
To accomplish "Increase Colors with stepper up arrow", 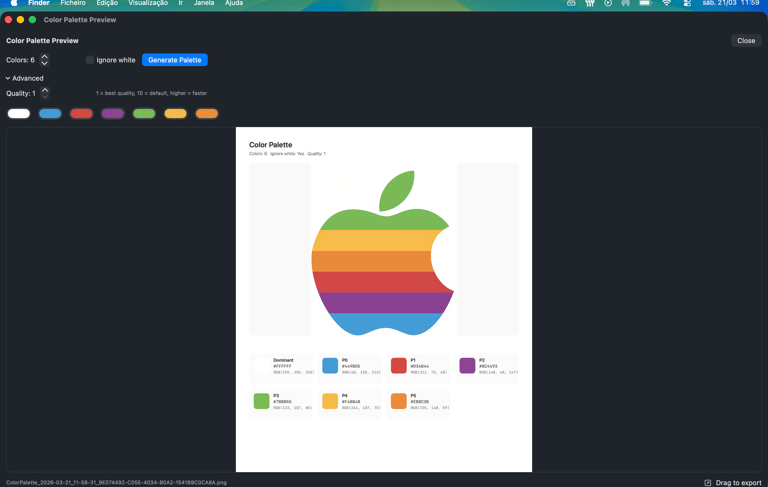I will click(45, 57).
